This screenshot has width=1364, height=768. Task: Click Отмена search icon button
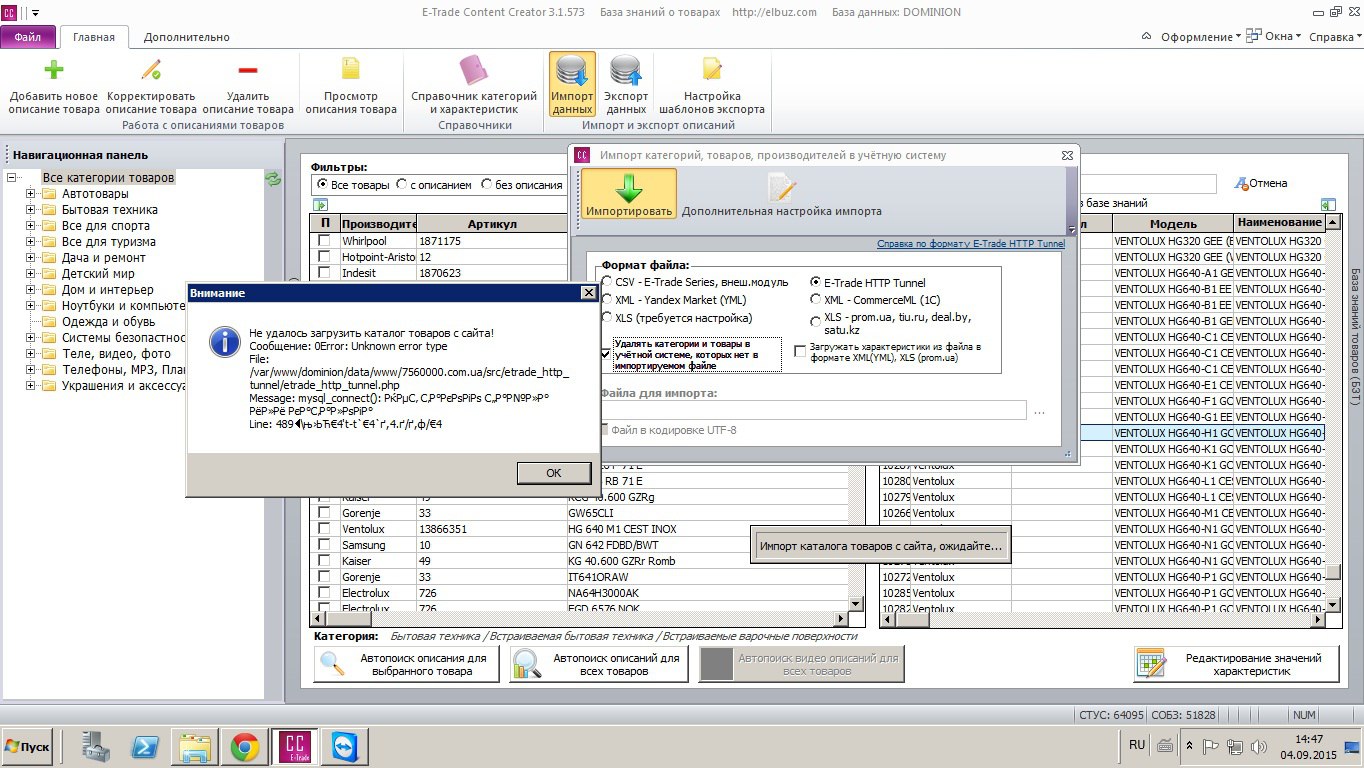coord(1260,183)
